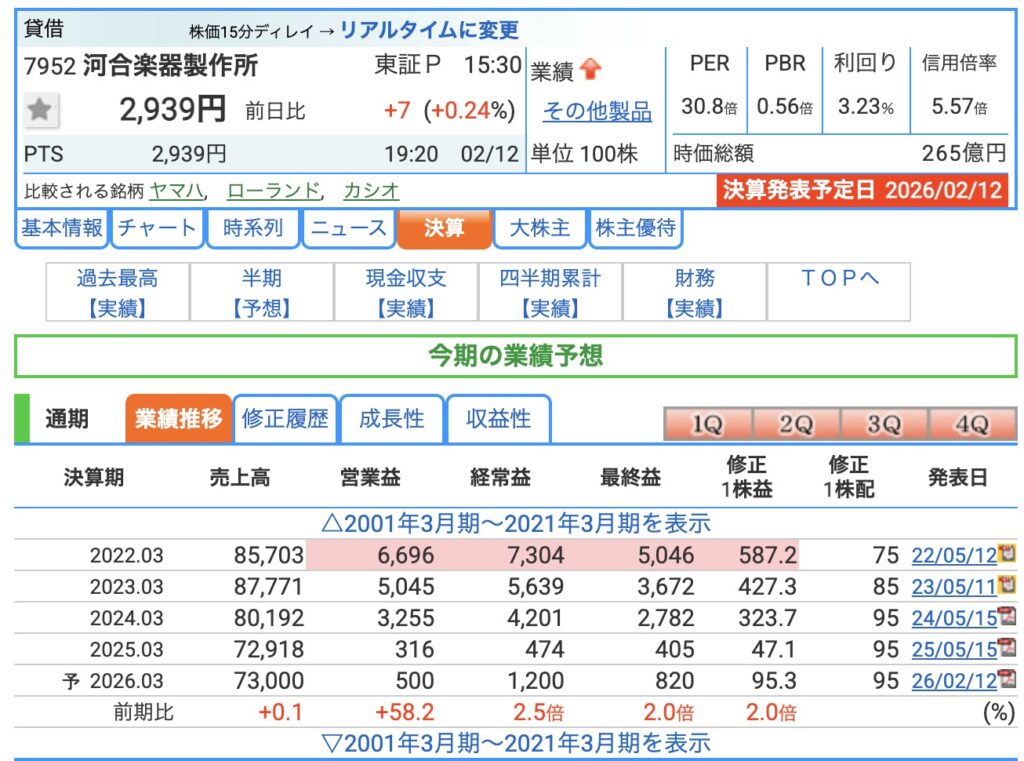Open the PDF icon beside 26/02/12
The width and height of the screenshot is (1024, 761).
1007,680
